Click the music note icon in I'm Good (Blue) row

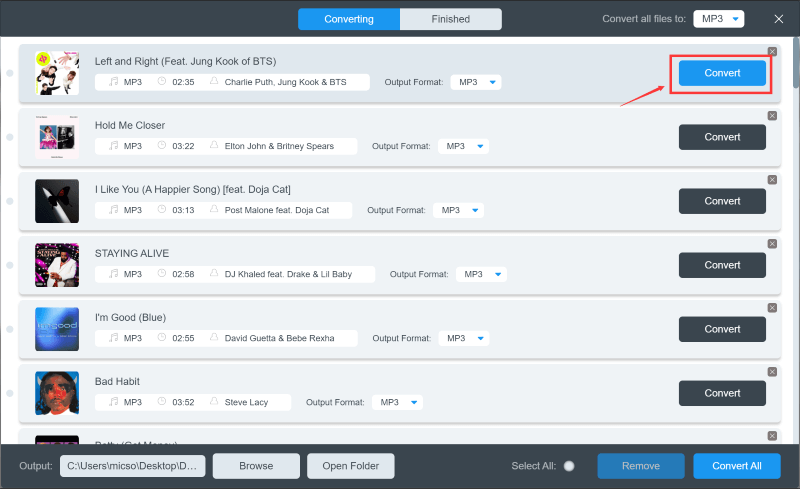113,338
